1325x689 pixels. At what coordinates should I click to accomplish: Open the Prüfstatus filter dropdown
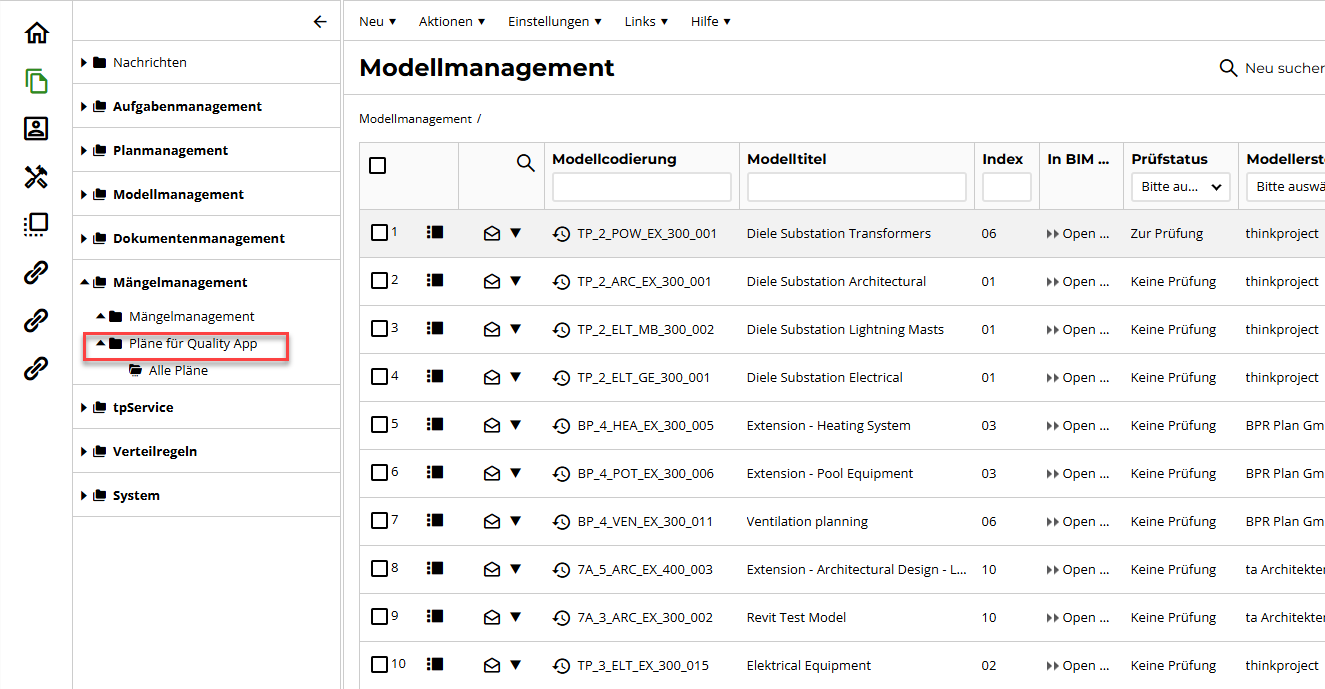tap(1180, 187)
